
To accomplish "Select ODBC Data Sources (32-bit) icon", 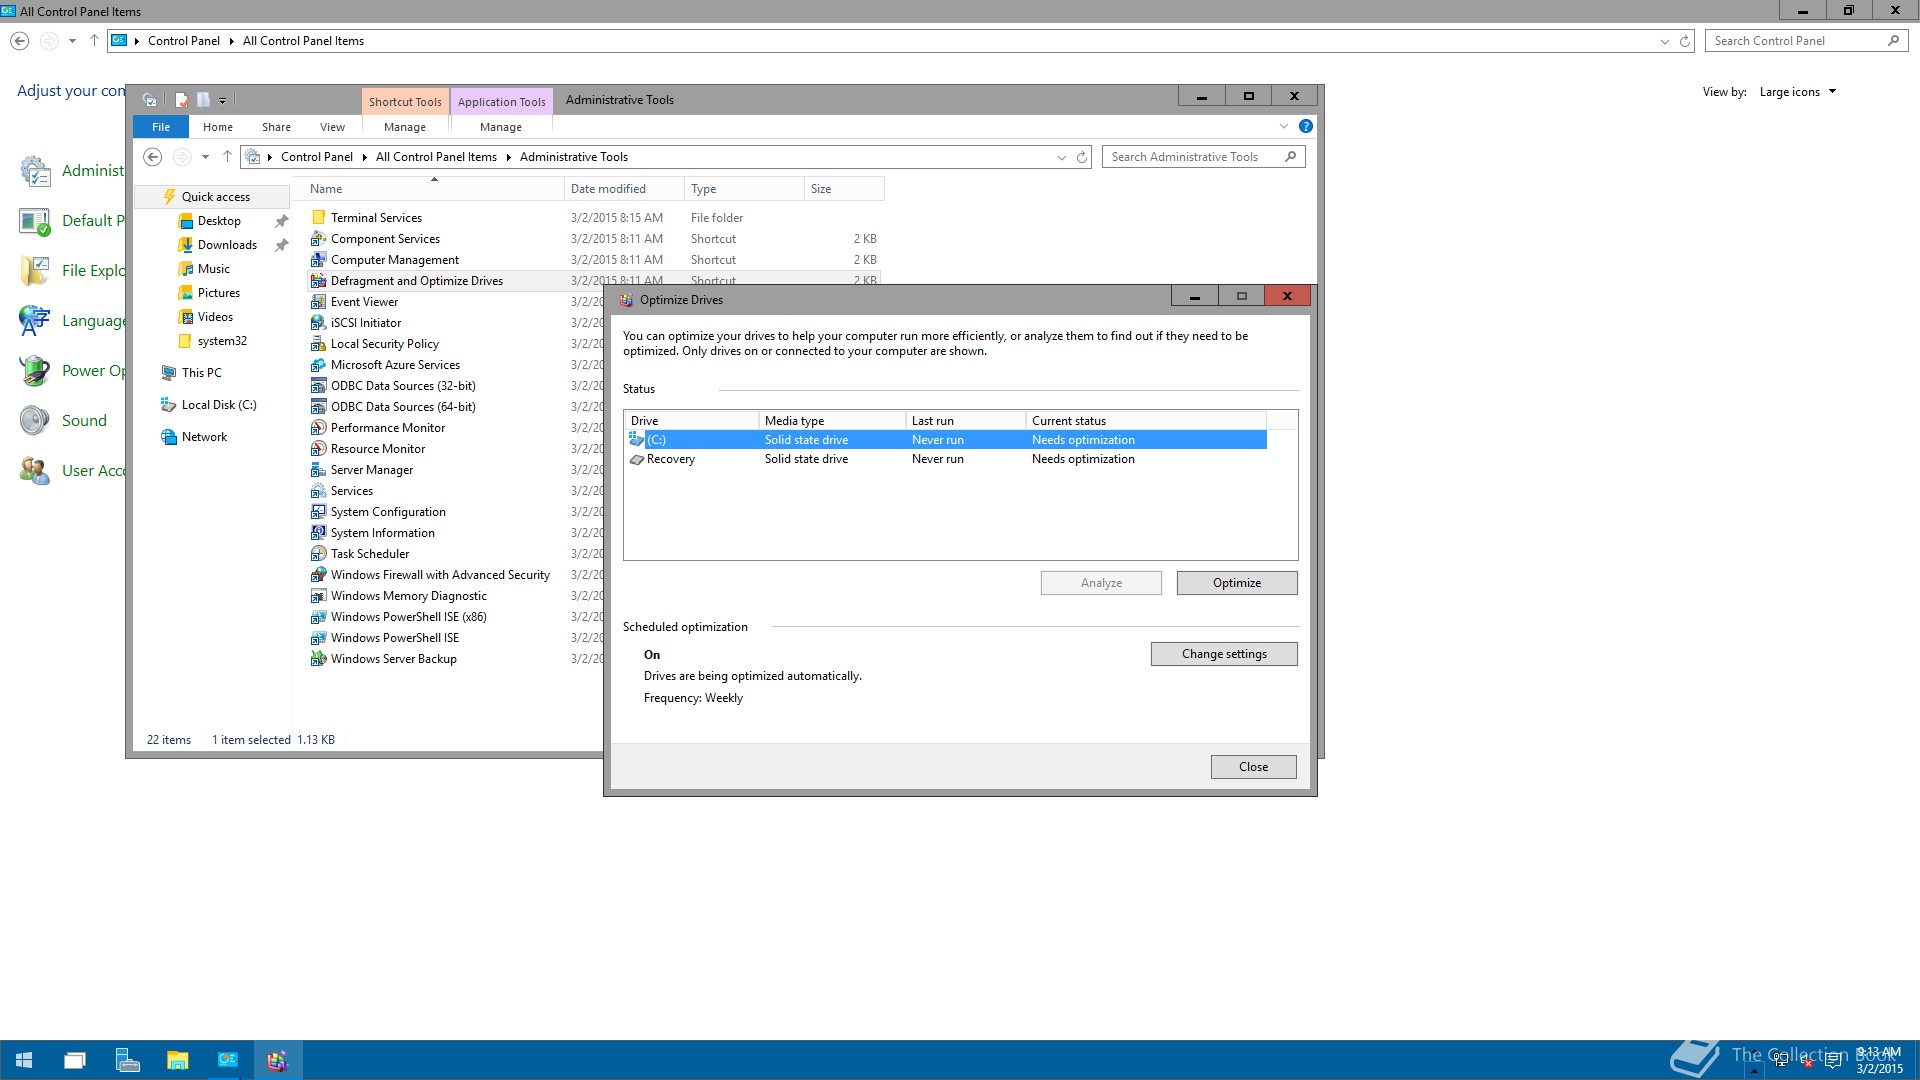I will (318, 385).
